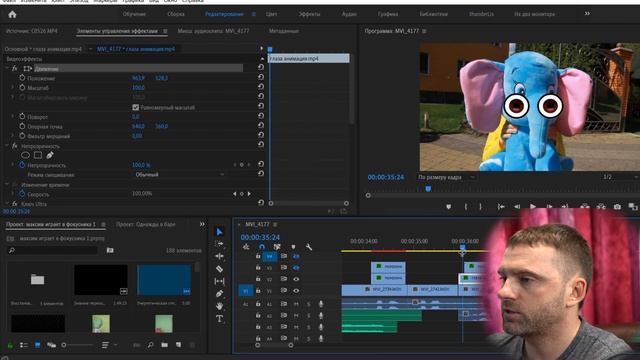
Task: Reset the Position parameter
Action: coord(261,77)
